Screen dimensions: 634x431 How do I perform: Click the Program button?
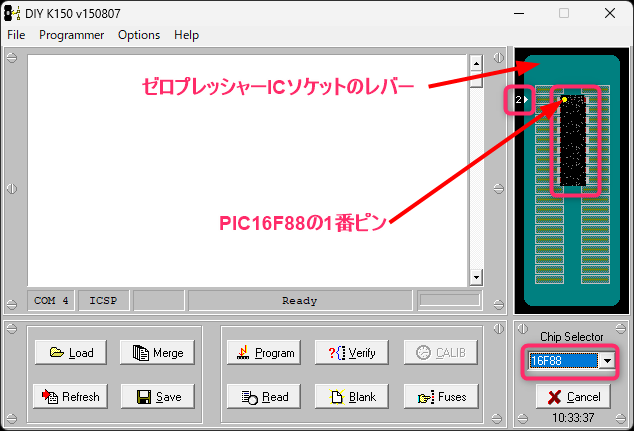click(x=264, y=353)
